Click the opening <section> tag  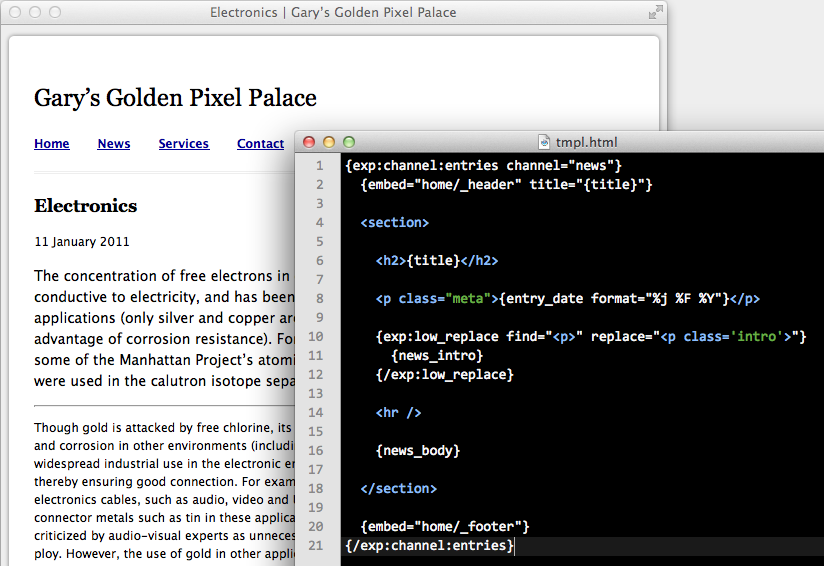[x=395, y=222]
